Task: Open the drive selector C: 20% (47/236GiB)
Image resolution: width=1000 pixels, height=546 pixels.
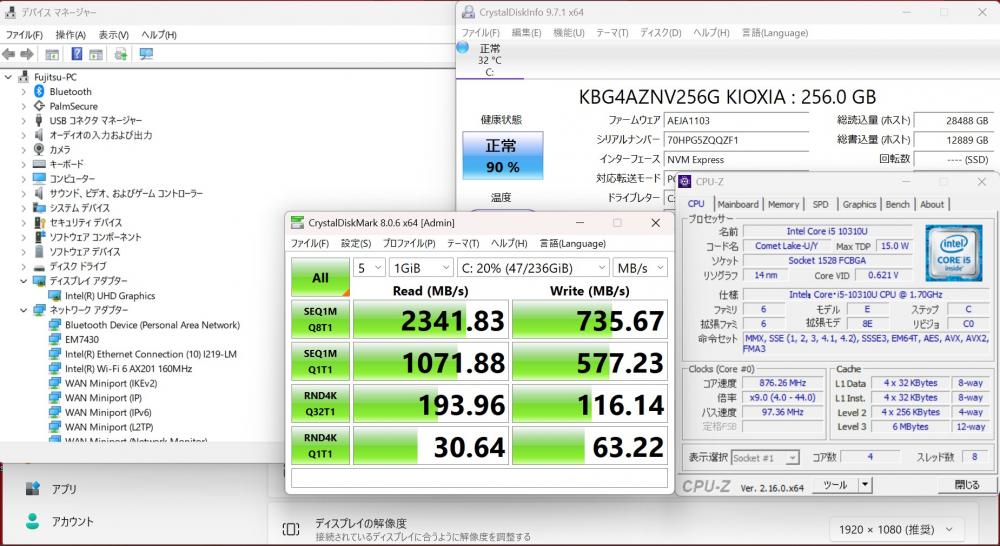Action: pos(533,268)
